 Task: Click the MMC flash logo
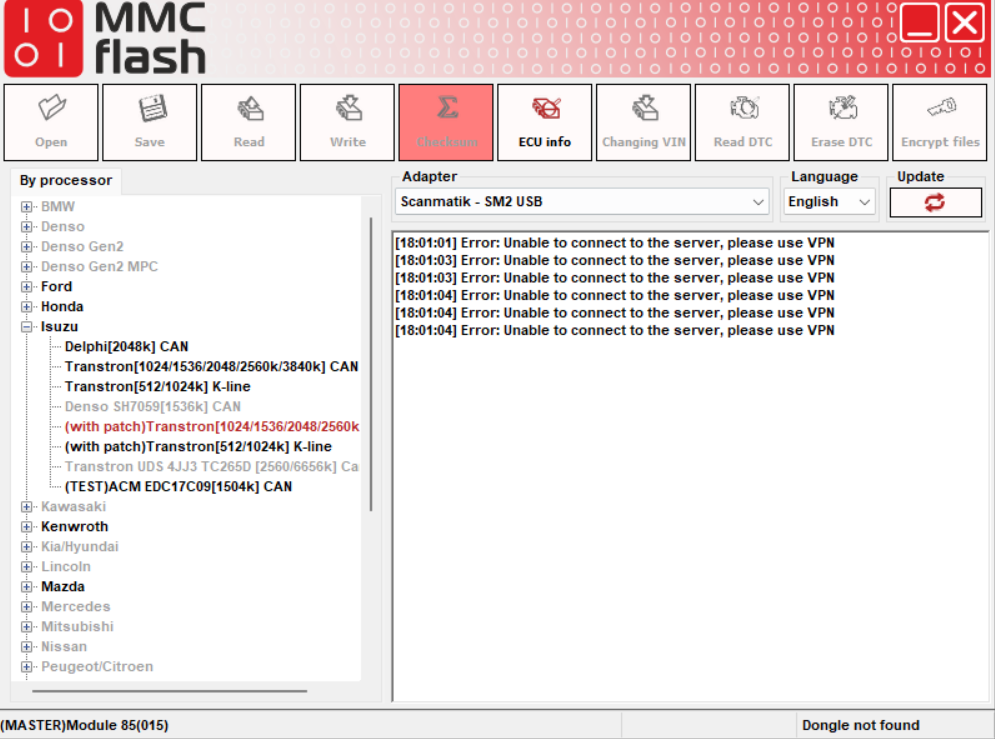(105, 39)
